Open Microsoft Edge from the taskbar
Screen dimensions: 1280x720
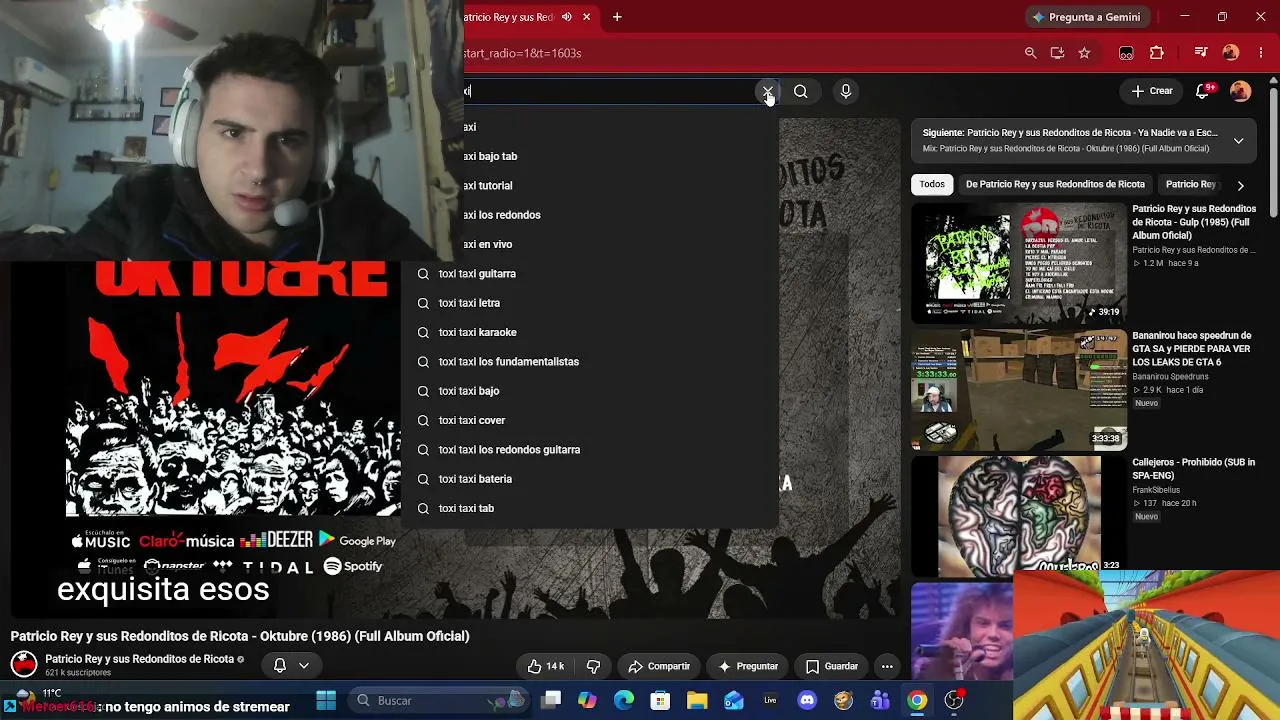click(x=624, y=700)
